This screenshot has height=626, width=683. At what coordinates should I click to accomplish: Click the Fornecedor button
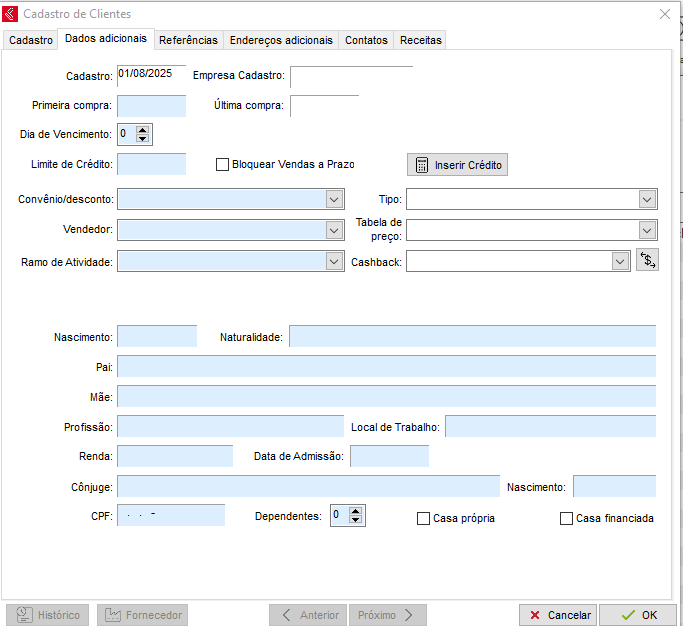pos(142,615)
